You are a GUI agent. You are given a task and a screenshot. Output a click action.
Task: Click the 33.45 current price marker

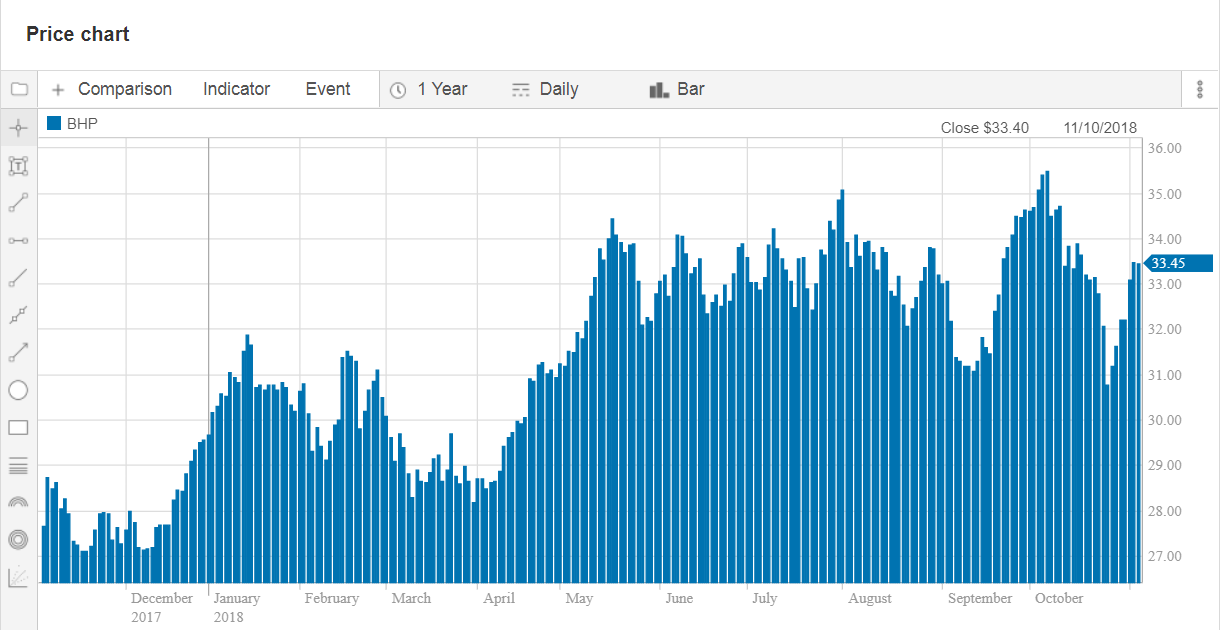click(x=1166, y=264)
